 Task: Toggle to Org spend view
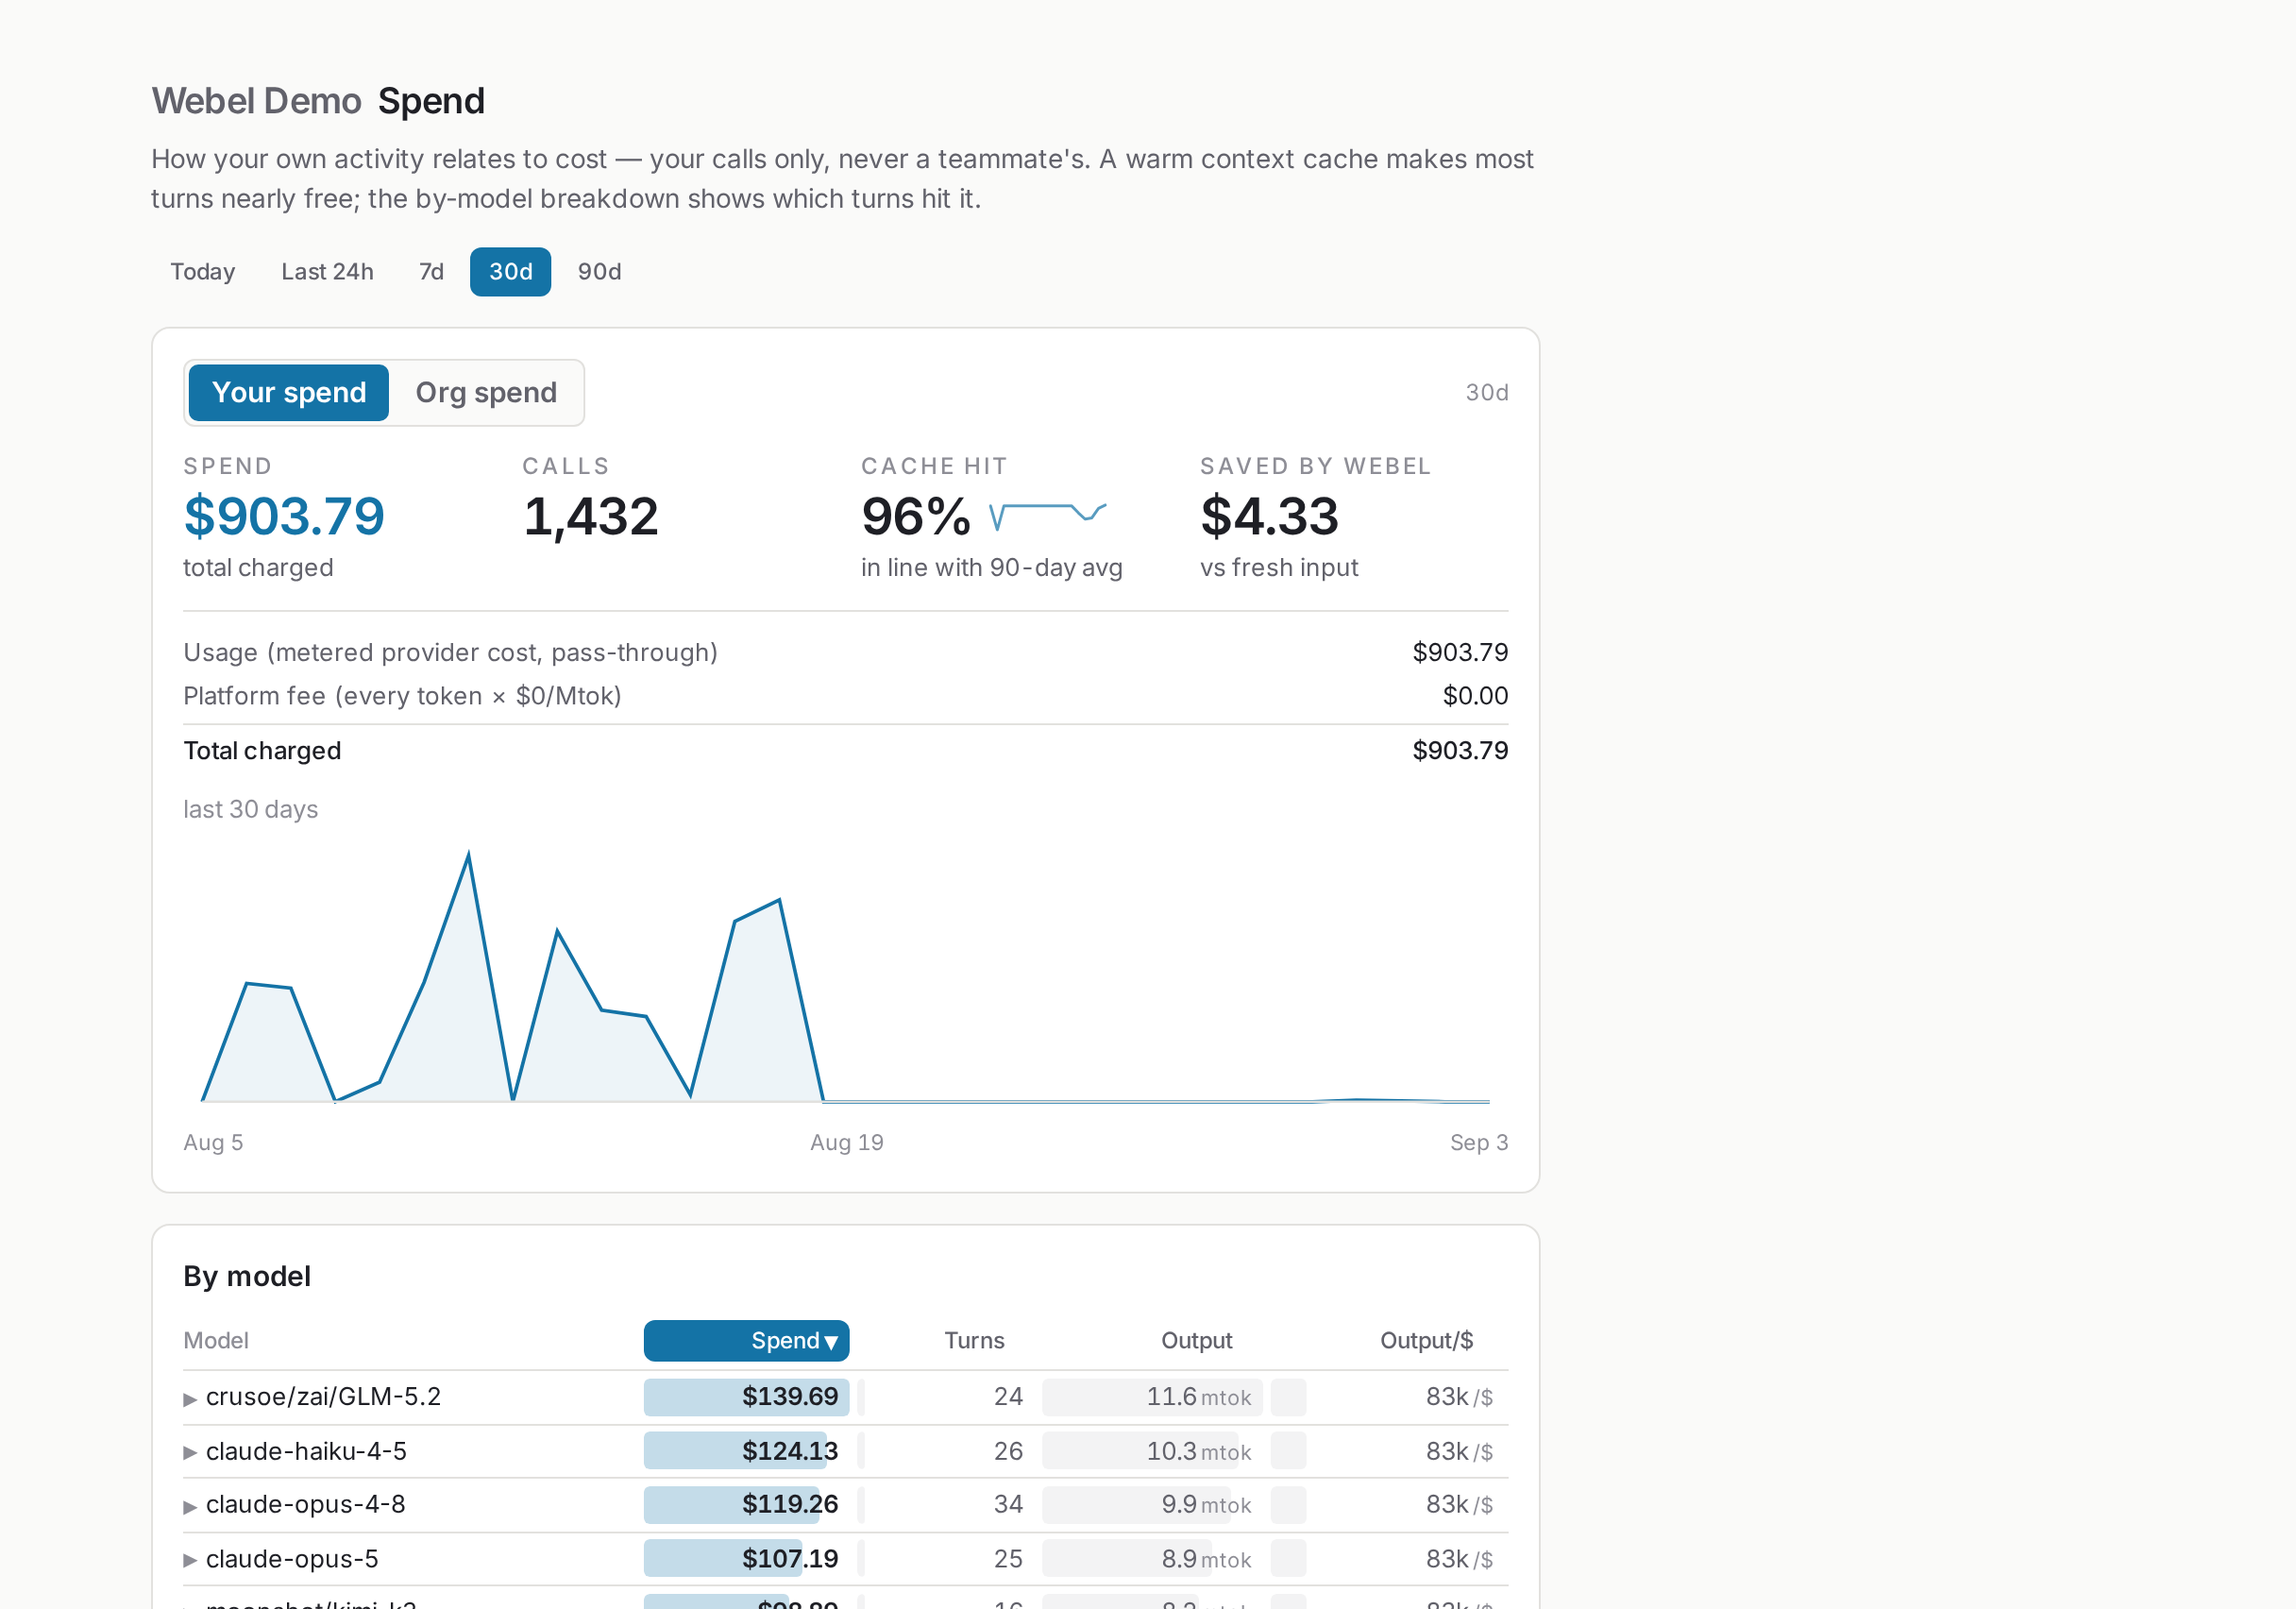click(486, 393)
